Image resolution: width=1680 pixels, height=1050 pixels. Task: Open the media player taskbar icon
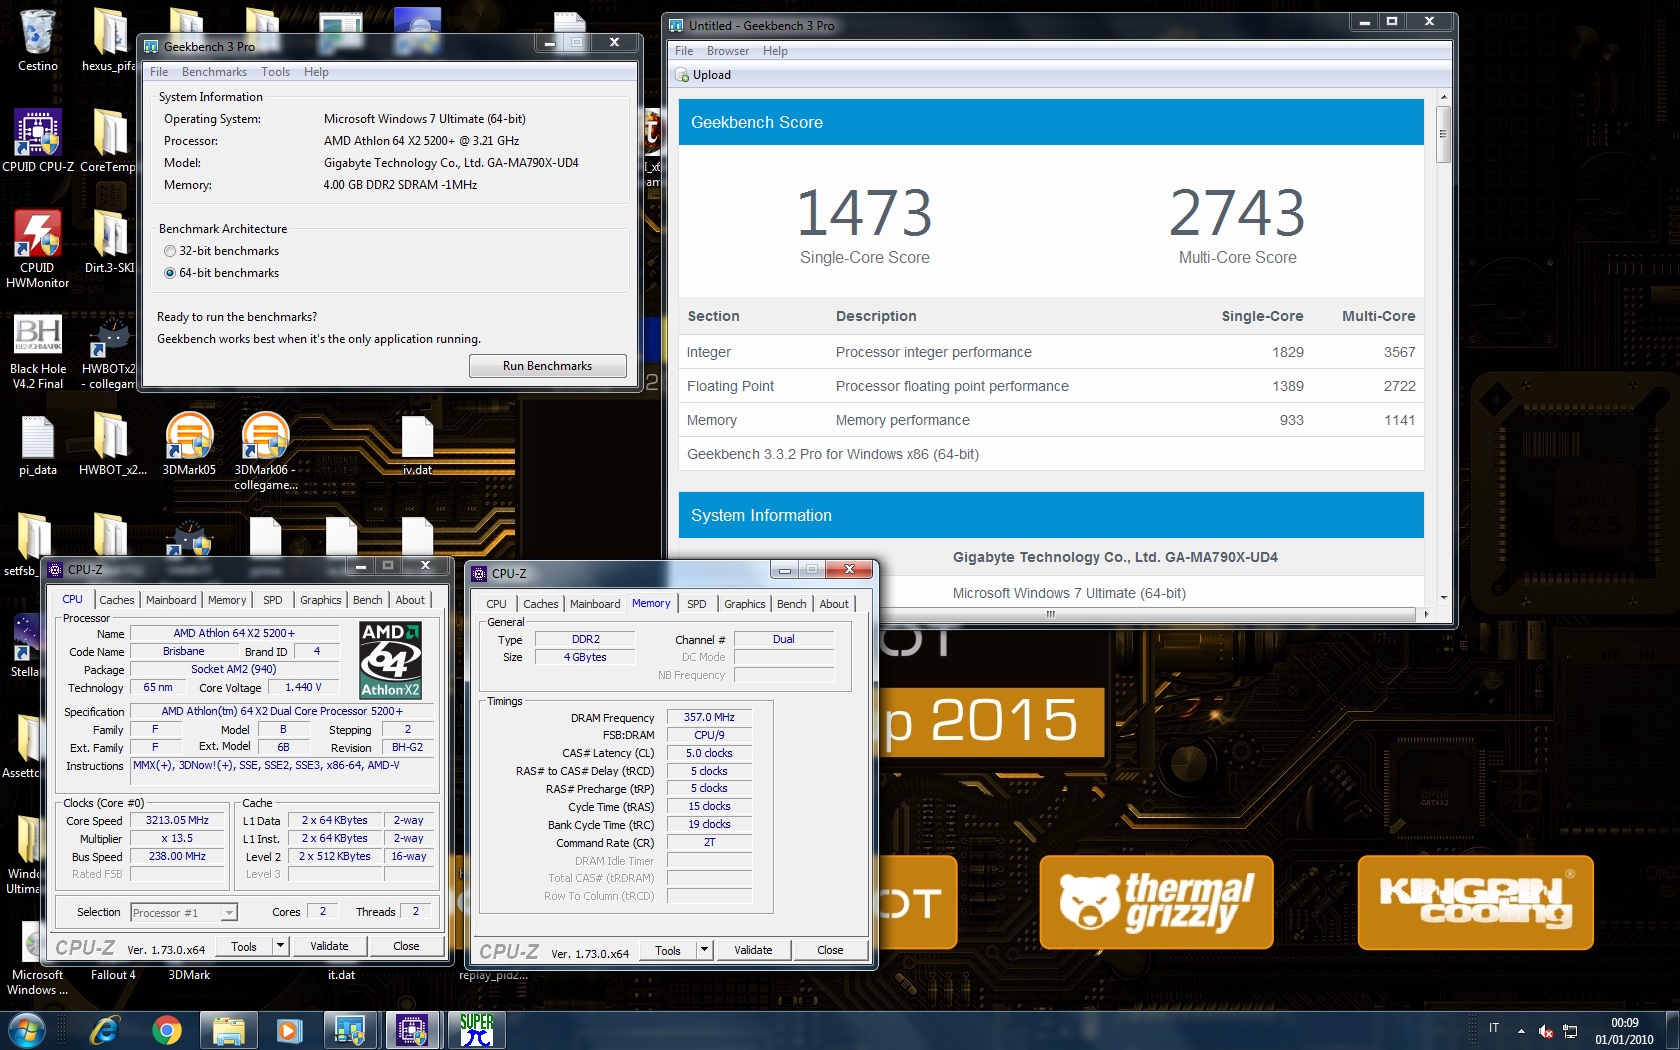pos(290,1030)
